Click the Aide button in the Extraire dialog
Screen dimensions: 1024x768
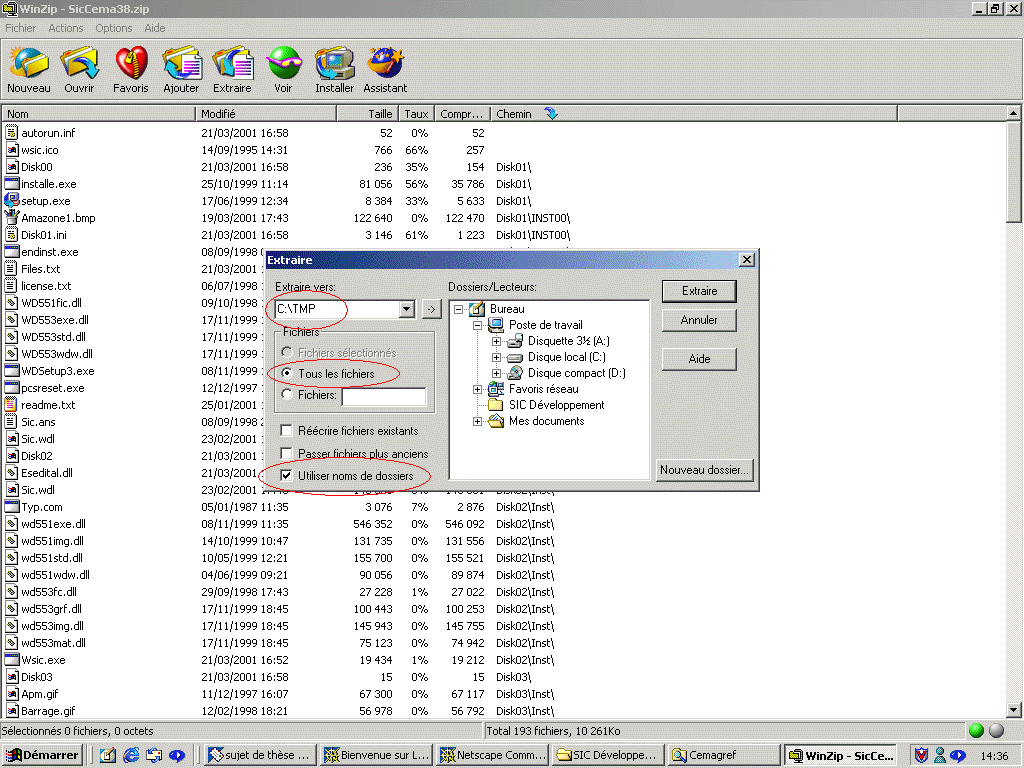pyautogui.click(x=699, y=359)
